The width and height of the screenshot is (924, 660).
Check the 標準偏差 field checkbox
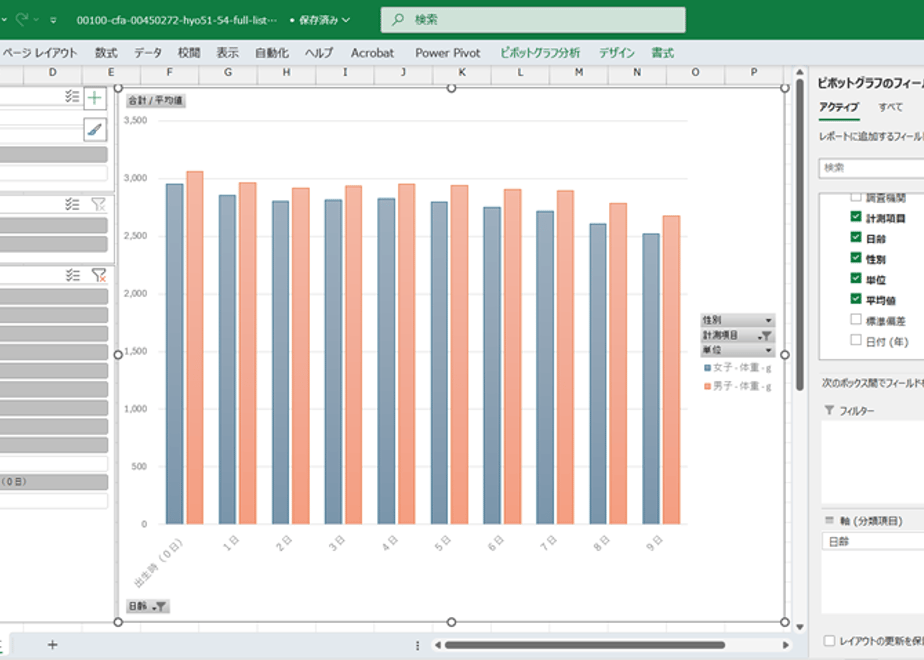[x=856, y=319]
